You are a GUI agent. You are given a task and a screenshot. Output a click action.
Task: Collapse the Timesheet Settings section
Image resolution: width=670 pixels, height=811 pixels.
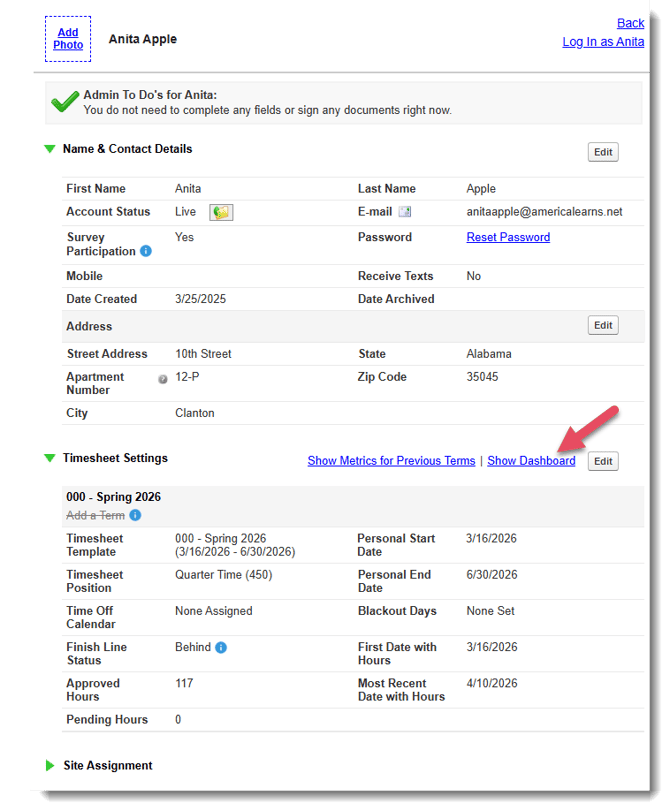[49, 458]
